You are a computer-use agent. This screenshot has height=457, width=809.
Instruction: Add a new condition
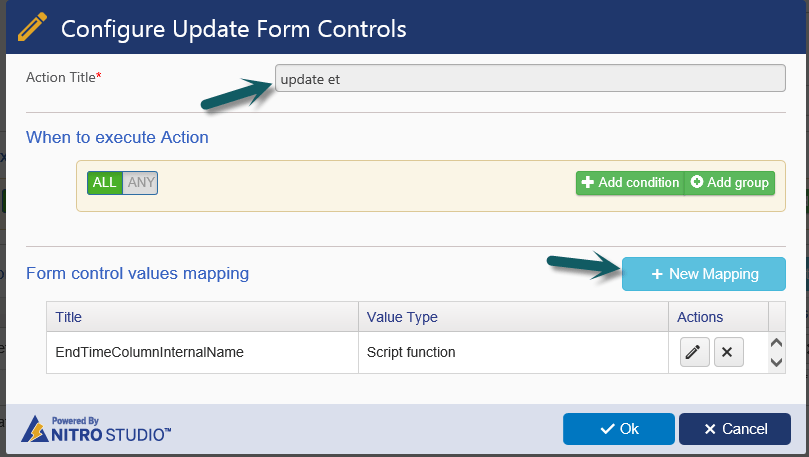(630, 183)
